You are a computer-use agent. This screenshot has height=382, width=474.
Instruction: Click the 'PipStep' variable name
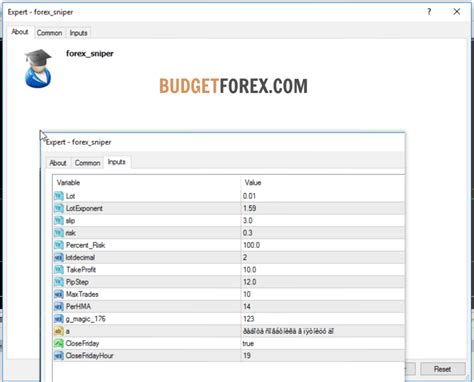pyautogui.click(x=77, y=282)
